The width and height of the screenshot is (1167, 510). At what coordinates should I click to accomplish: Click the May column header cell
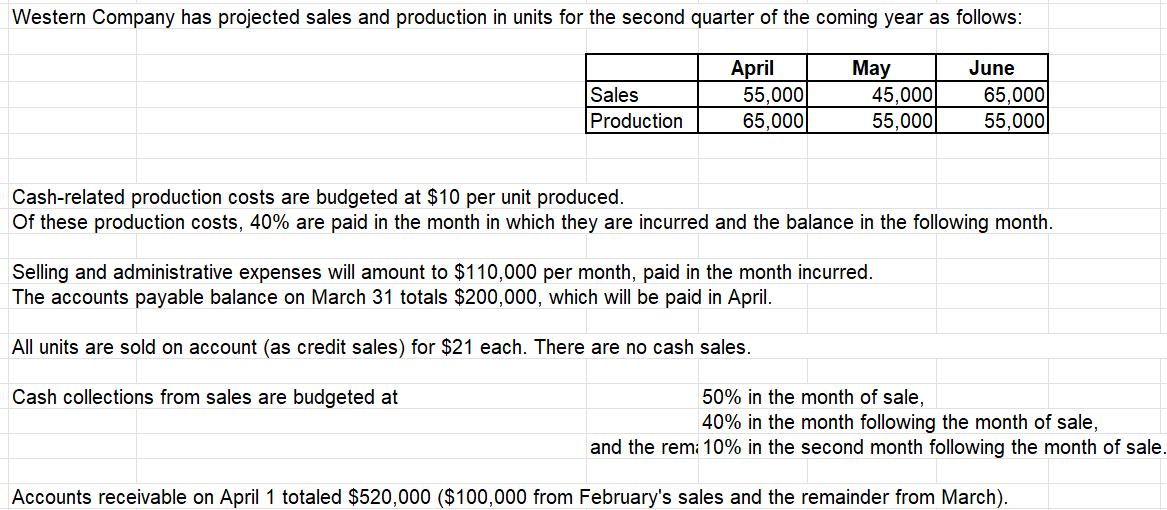[871, 68]
